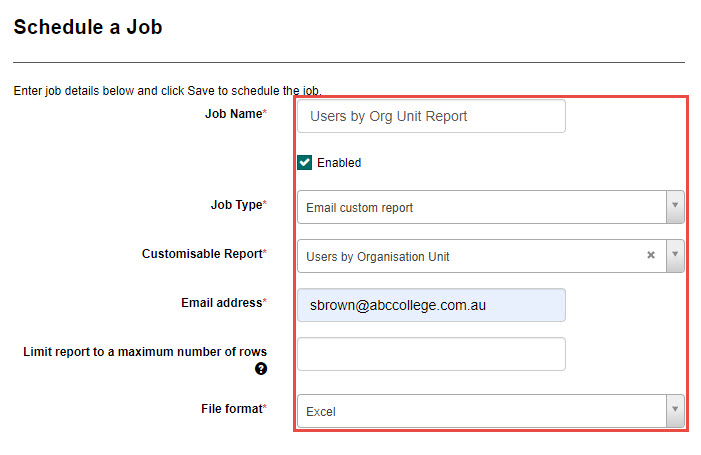This screenshot has width=701, height=455.
Task: Click the "Users by Organisation Unit" selected value
Action: coord(378,257)
